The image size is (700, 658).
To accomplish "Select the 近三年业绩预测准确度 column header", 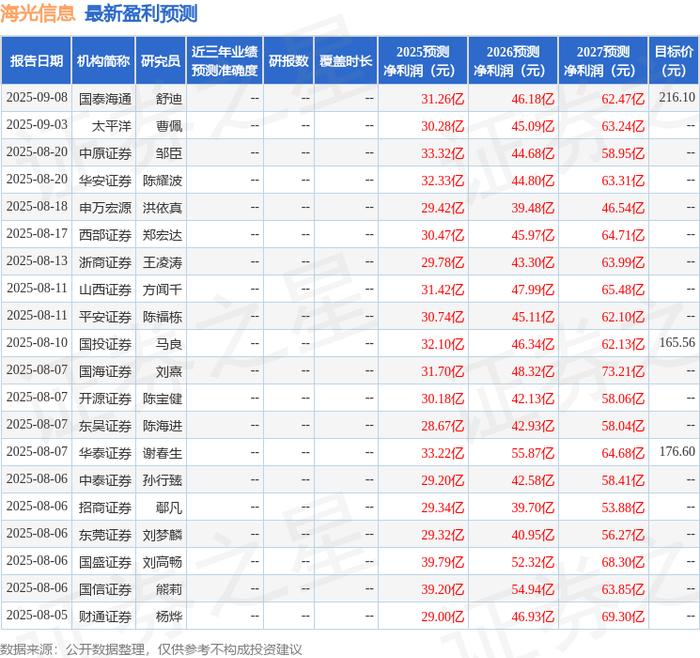I will click(x=225, y=61).
